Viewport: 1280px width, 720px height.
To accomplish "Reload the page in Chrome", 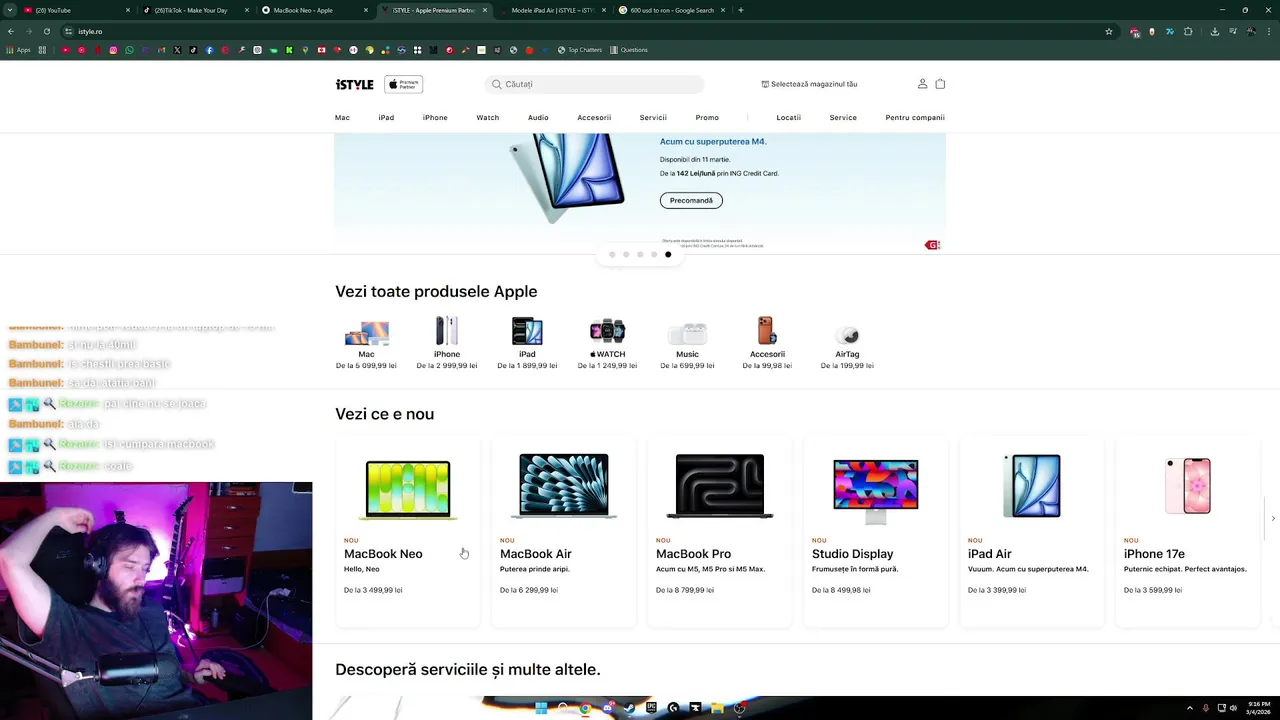I will (x=46, y=31).
